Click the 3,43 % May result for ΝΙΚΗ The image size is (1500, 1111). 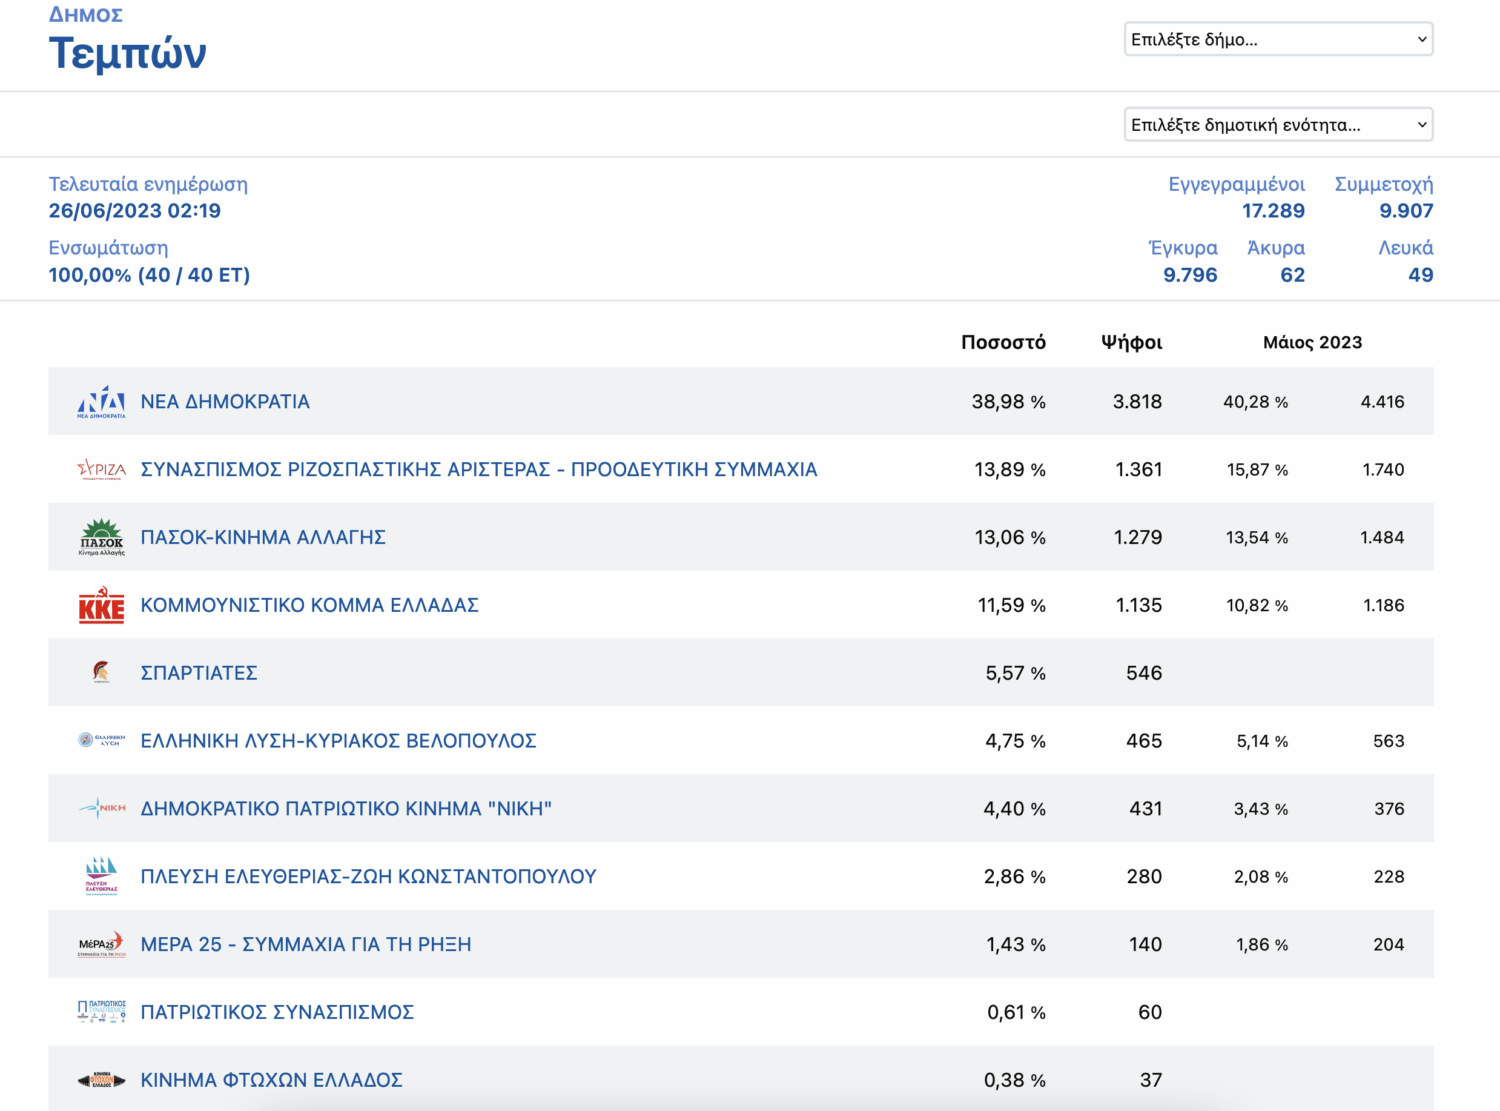coord(1261,809)
